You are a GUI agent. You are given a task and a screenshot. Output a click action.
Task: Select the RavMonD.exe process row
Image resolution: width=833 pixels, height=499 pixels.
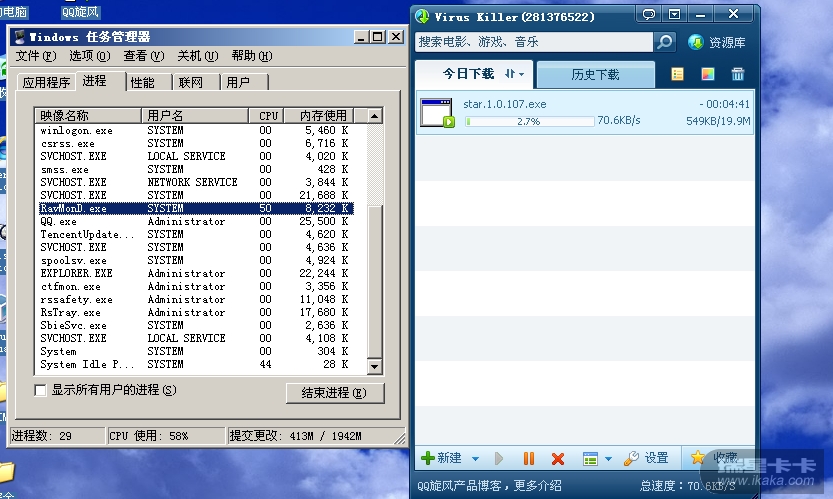point(194,208)
